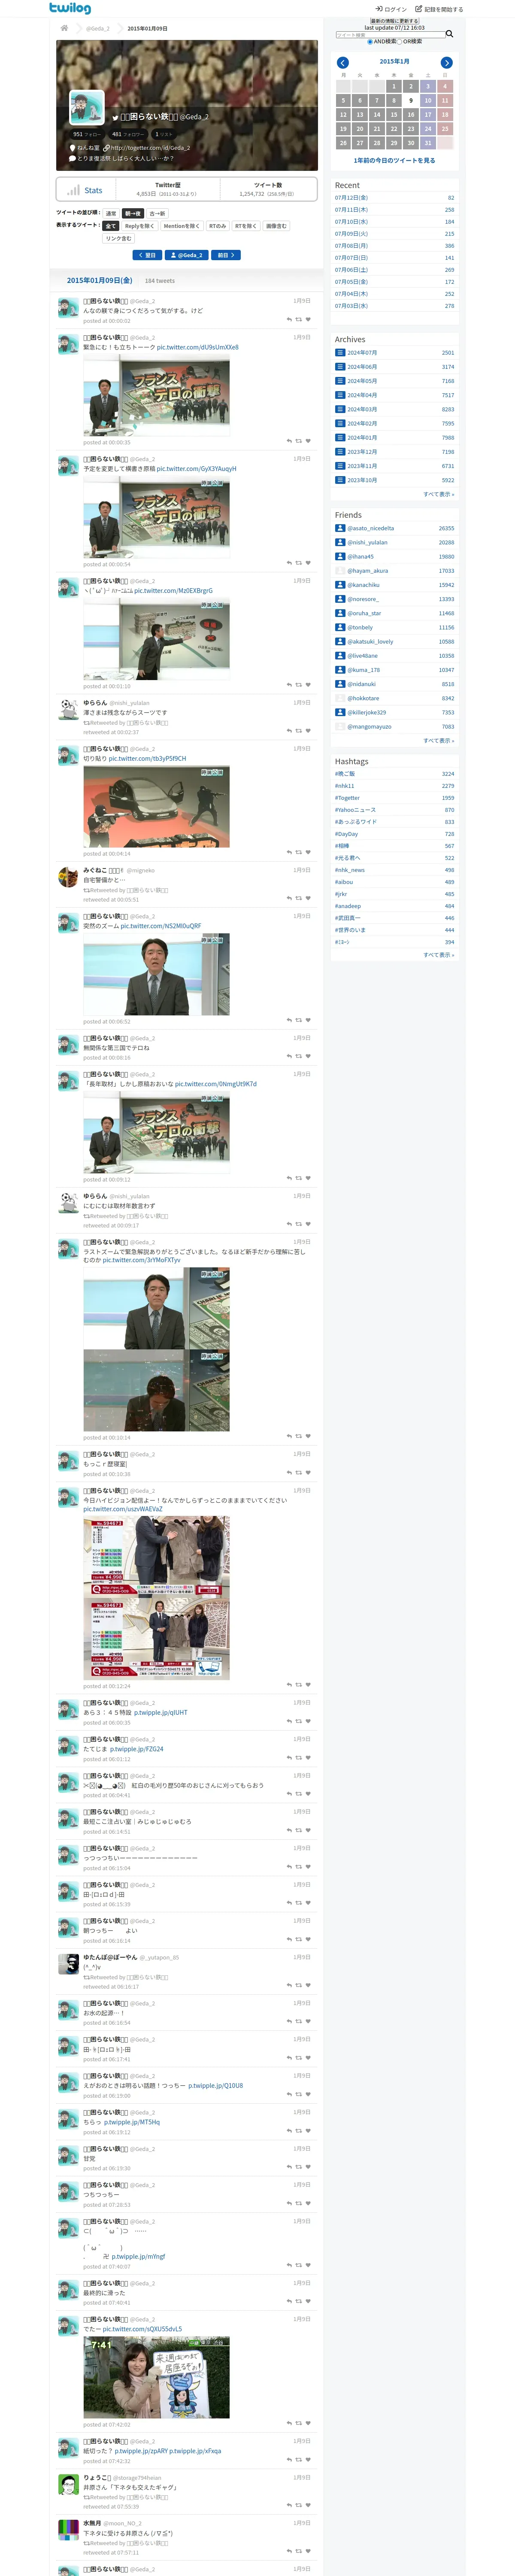Click the blue @Geda_2 button
This screenshot has width=515, height=2576.
187,255
